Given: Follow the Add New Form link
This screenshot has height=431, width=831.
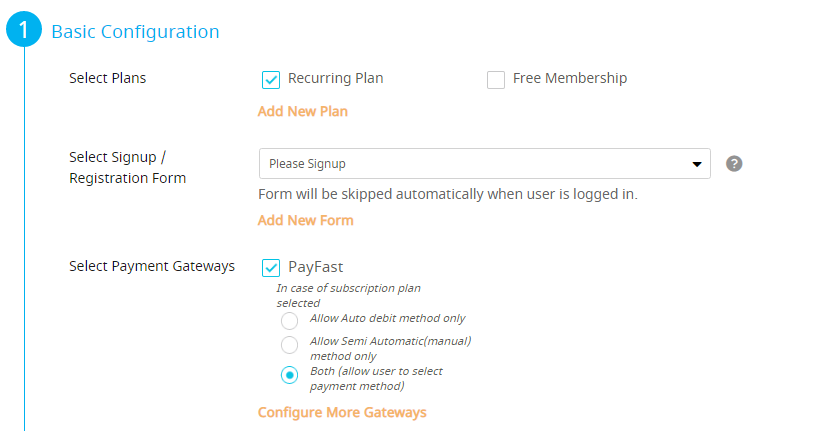Looking at the screenshot, I should [x=306, y=220].
